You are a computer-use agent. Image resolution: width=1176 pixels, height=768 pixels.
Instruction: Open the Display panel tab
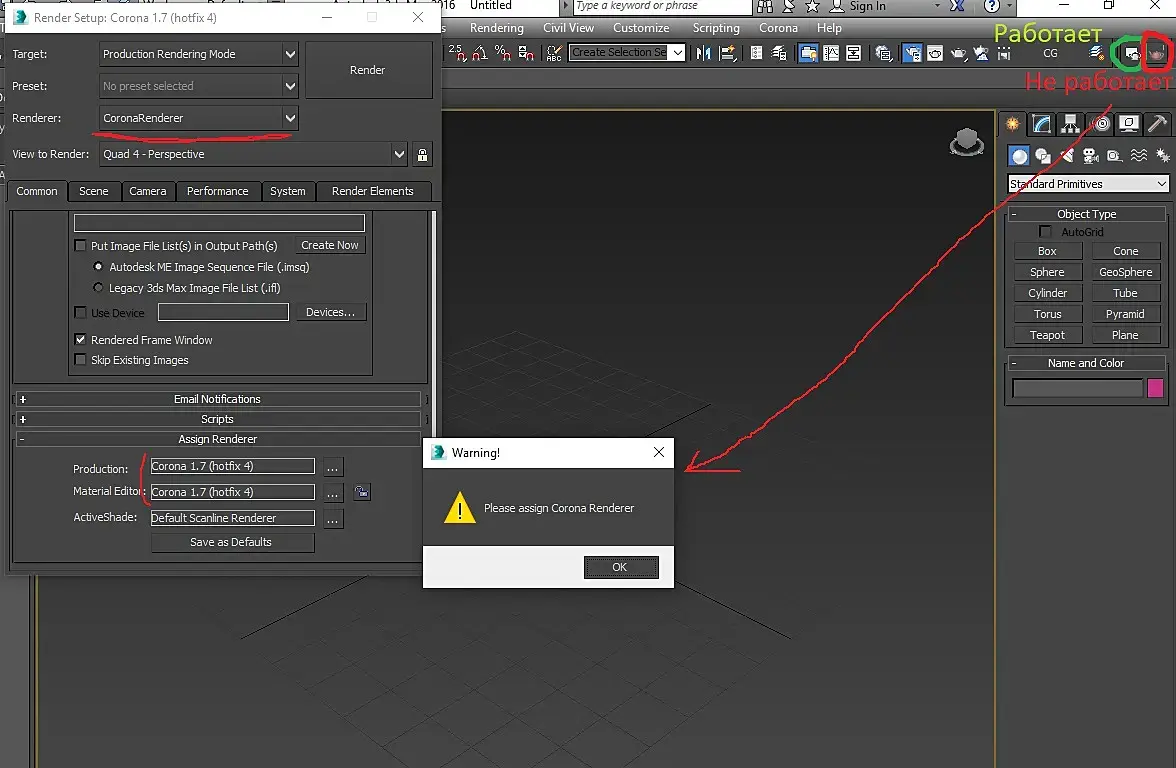(1129, 124)
